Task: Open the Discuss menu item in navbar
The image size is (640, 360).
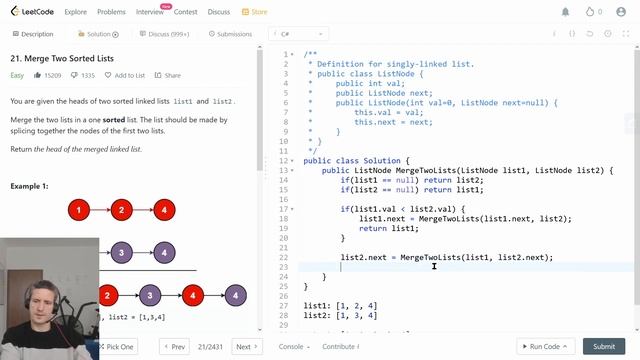Action: [x=219, y=12]
